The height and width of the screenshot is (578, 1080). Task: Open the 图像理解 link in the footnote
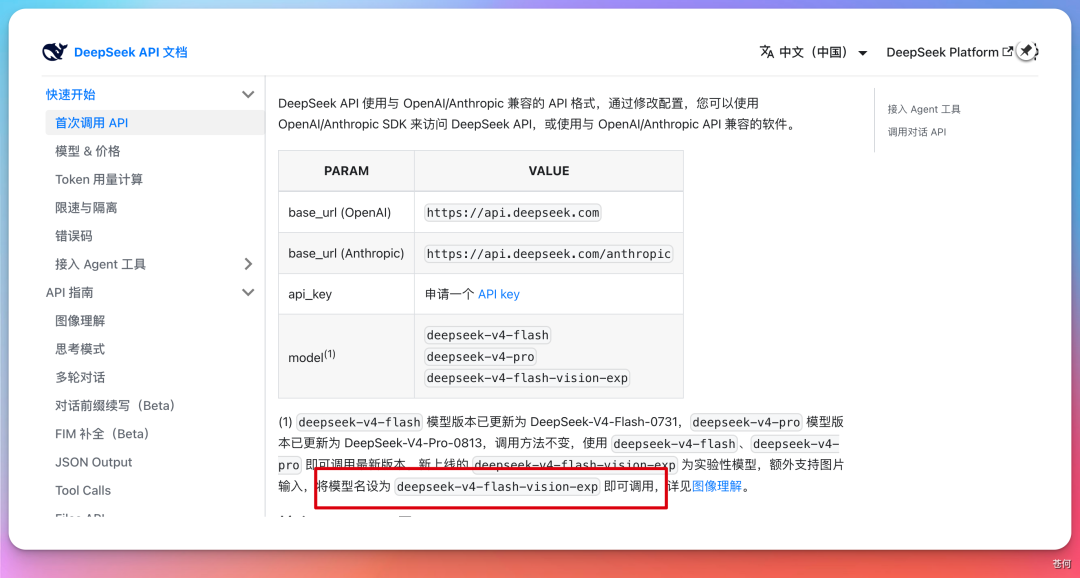pos(717,486)
